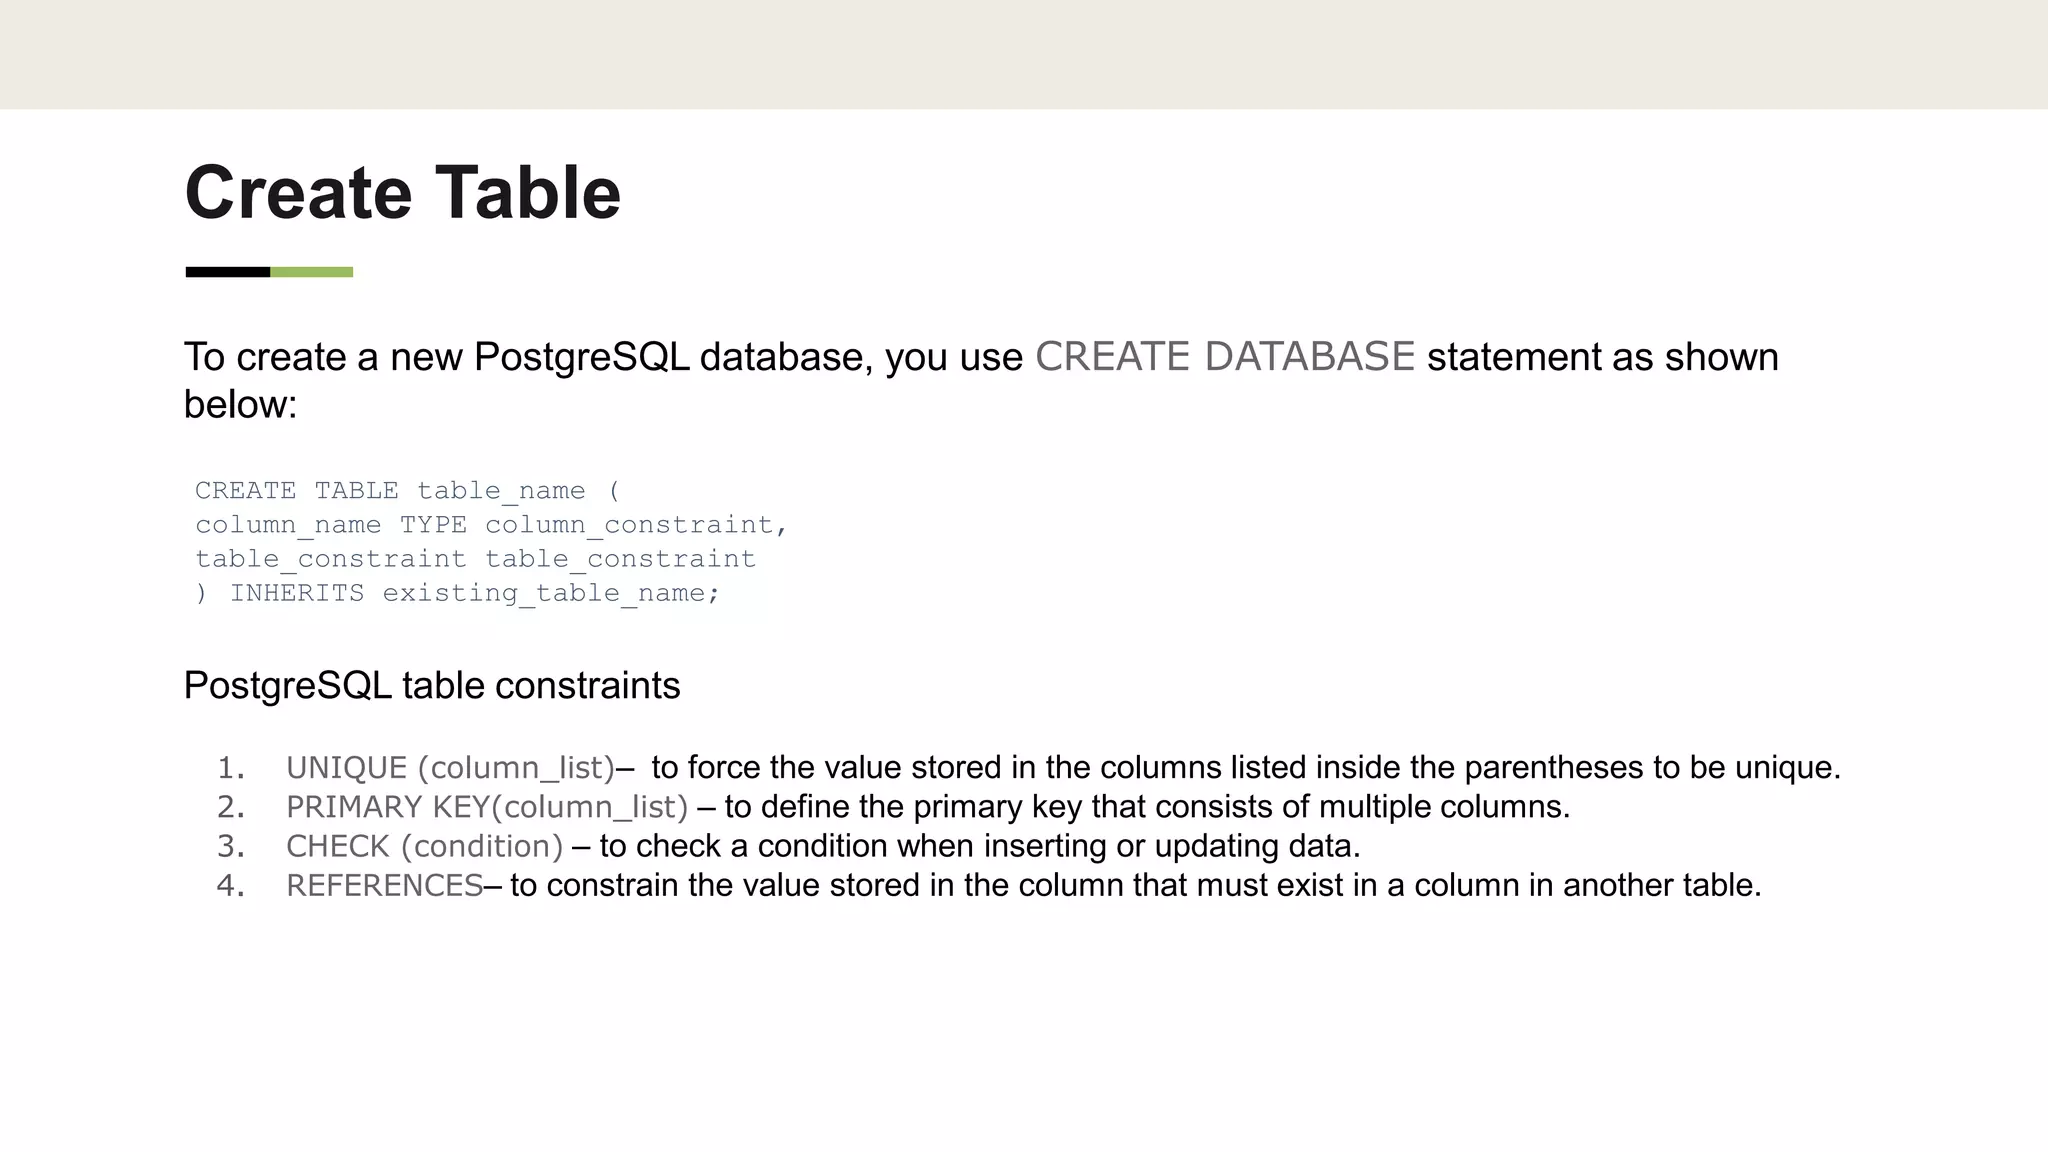Click the description text of the UNIQUE constraint
This screenshot has height=1152, width=2048.
click(x=1245, y=768)
